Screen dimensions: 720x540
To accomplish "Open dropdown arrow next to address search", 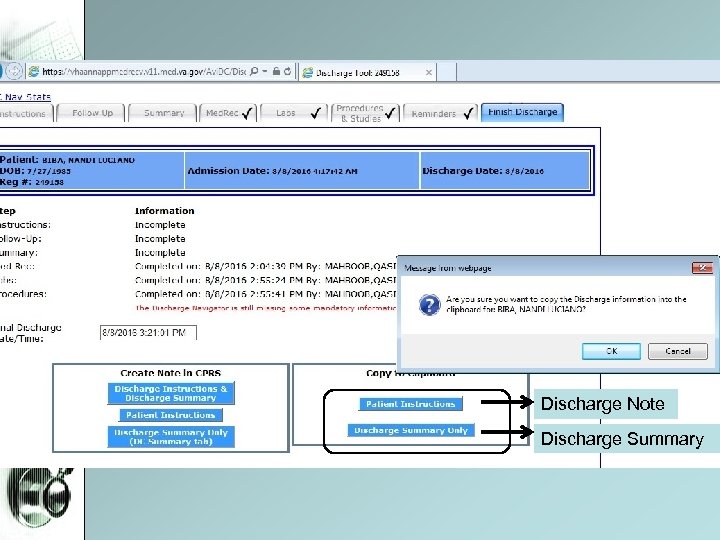I will [x=265, y=71].
